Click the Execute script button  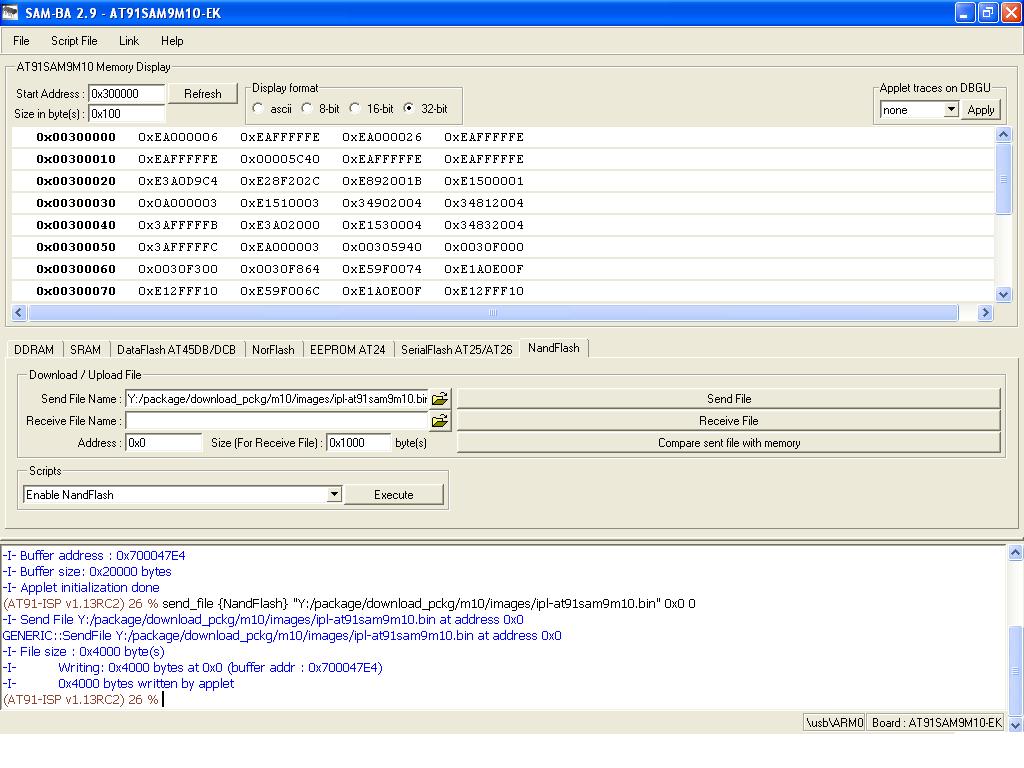coord(393,495)
